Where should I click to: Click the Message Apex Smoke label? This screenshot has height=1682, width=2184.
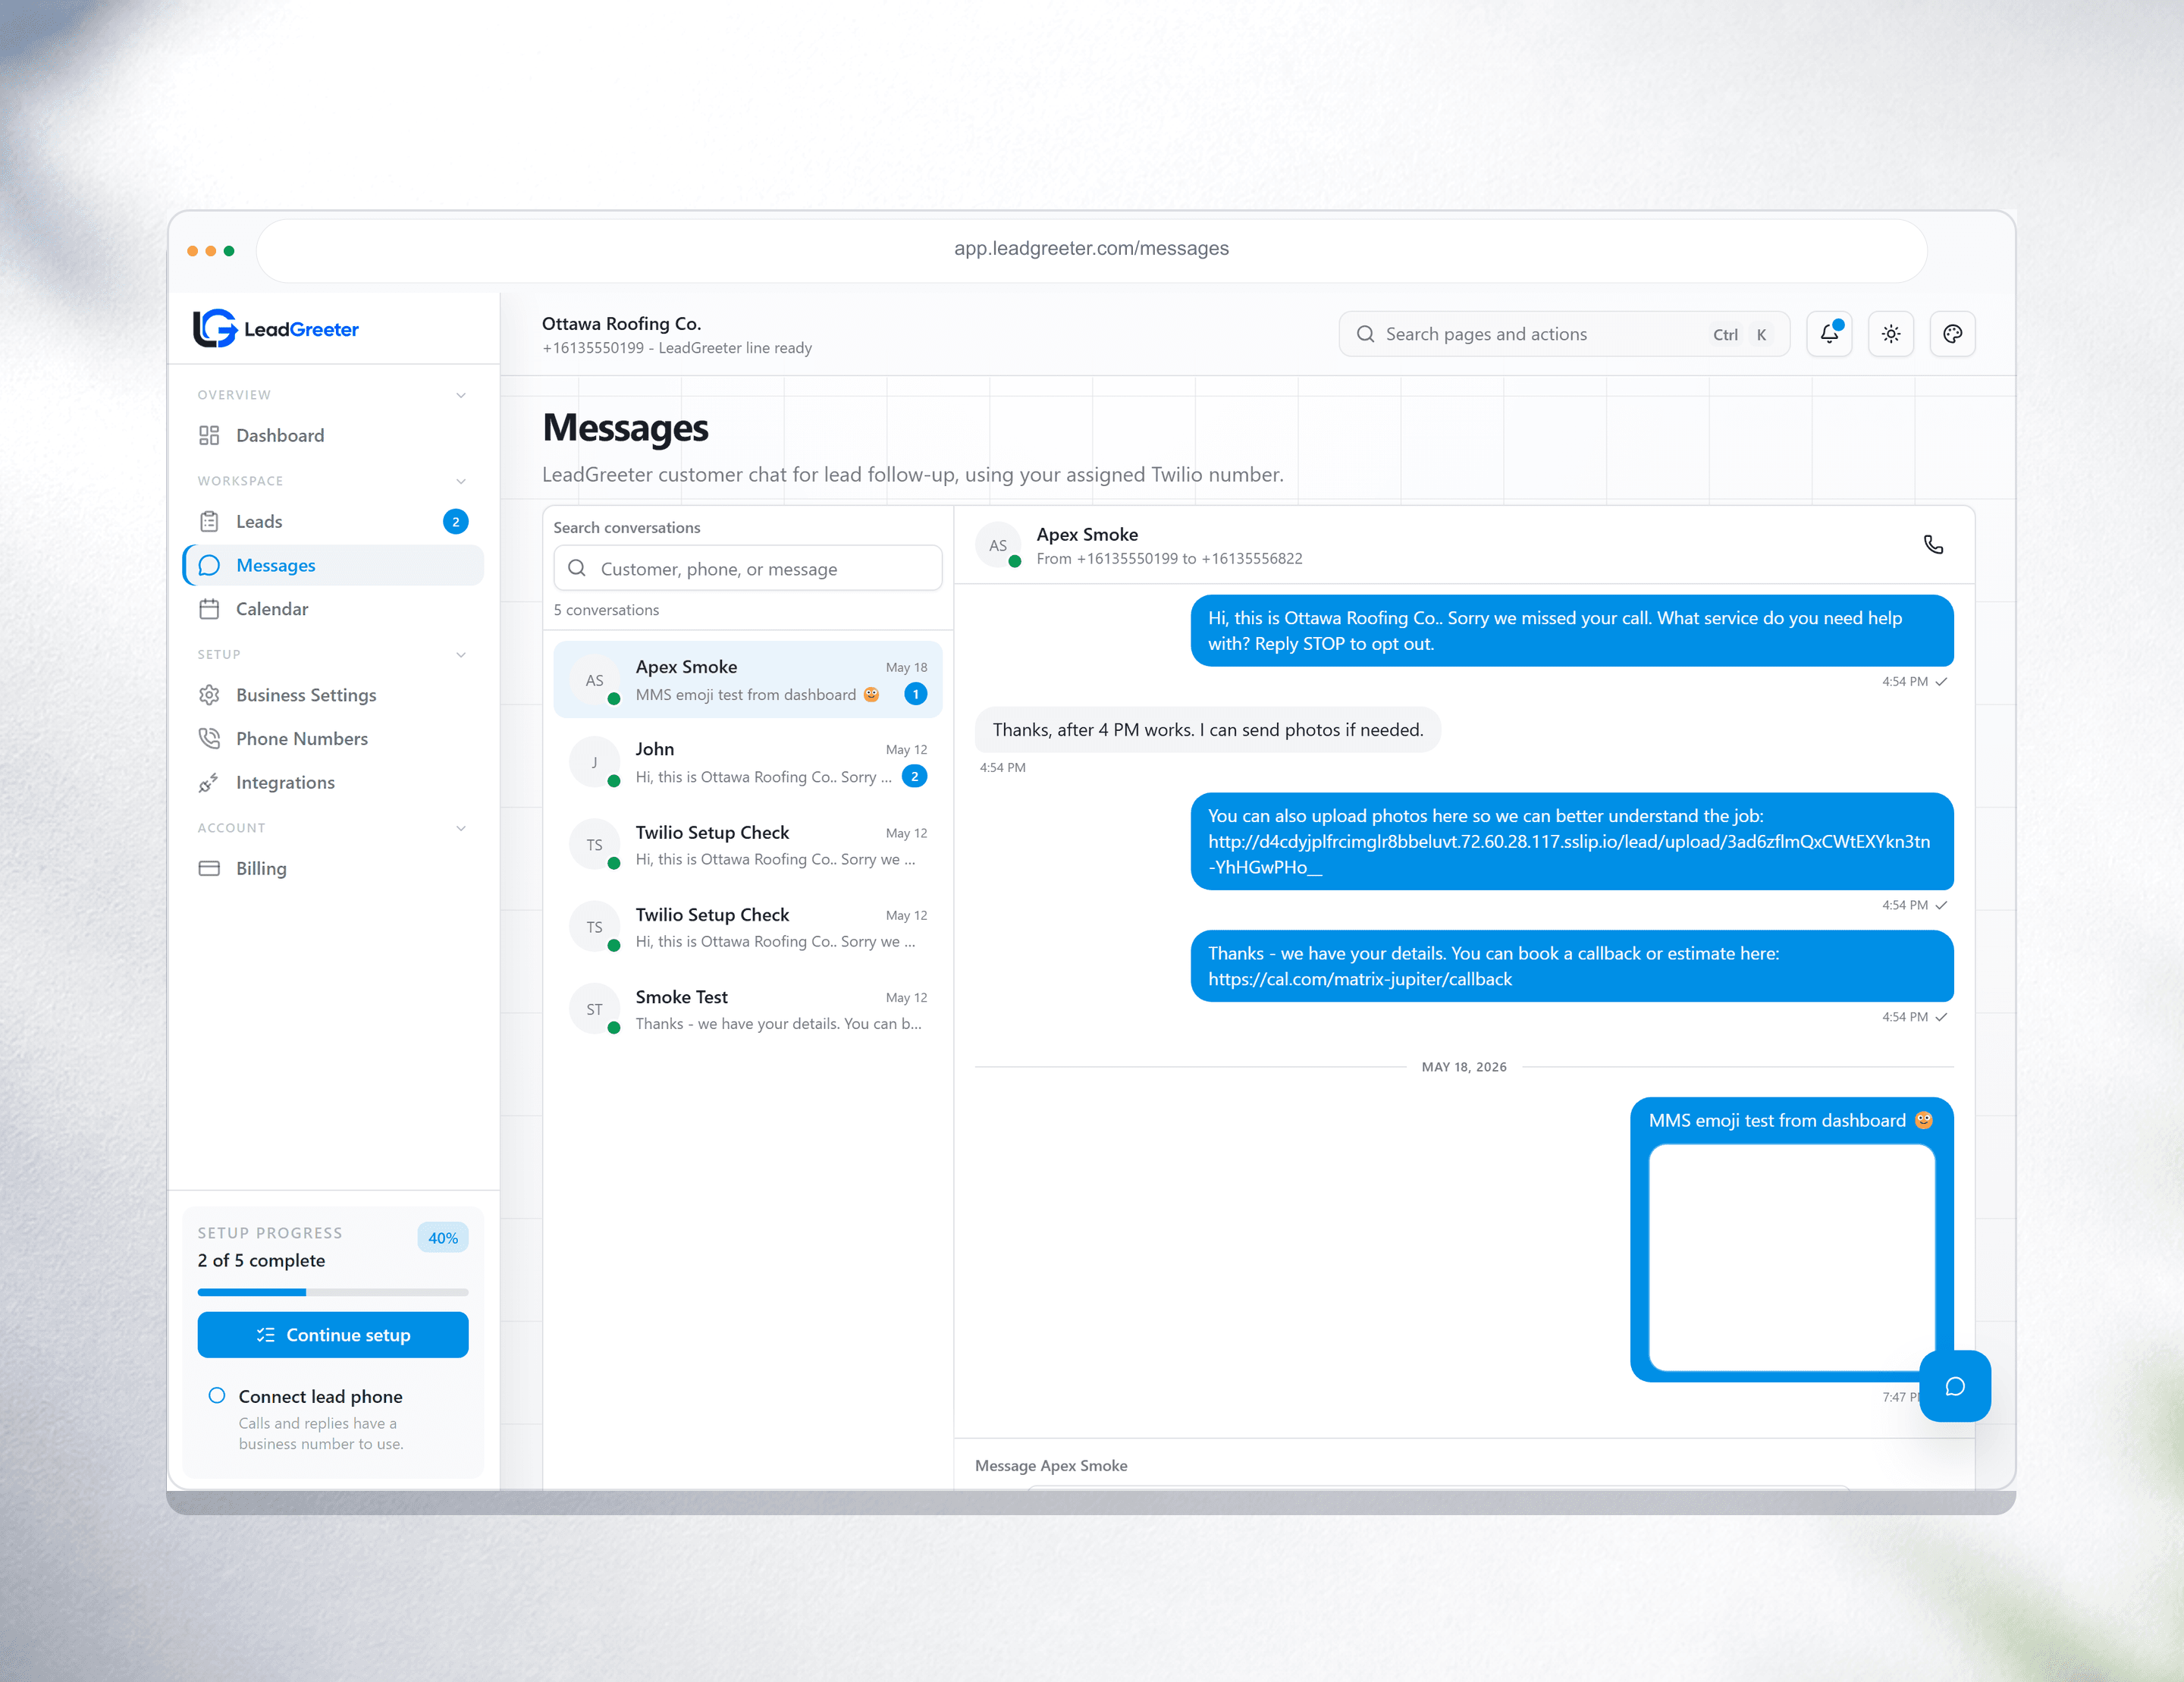pyautogui.click(x=1051, y=1465)
